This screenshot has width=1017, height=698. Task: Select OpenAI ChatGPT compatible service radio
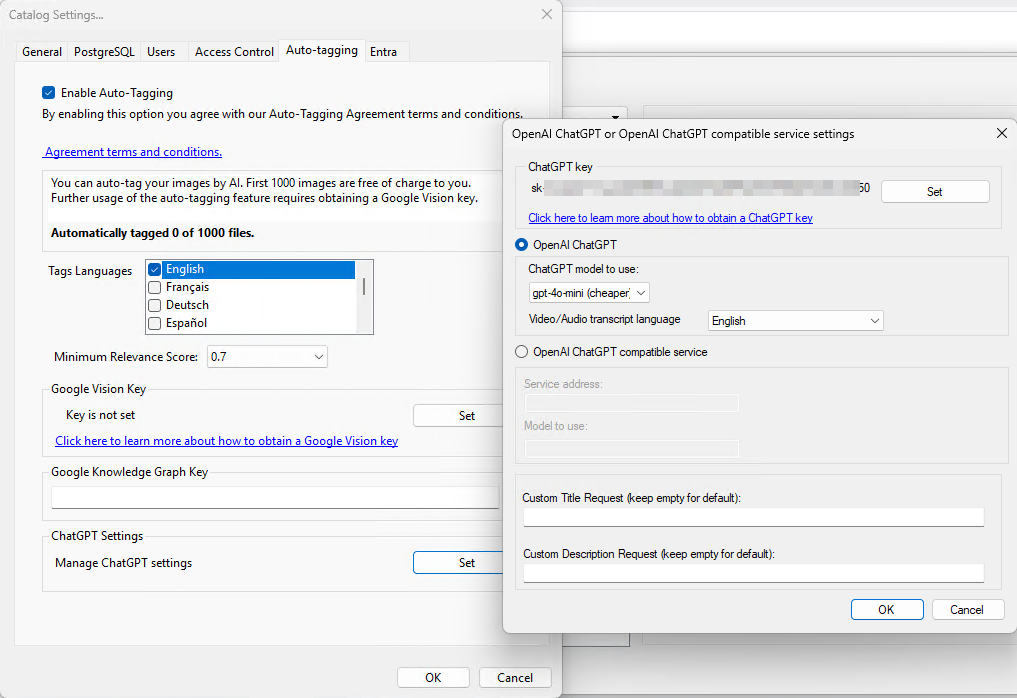tap(521, 352)
